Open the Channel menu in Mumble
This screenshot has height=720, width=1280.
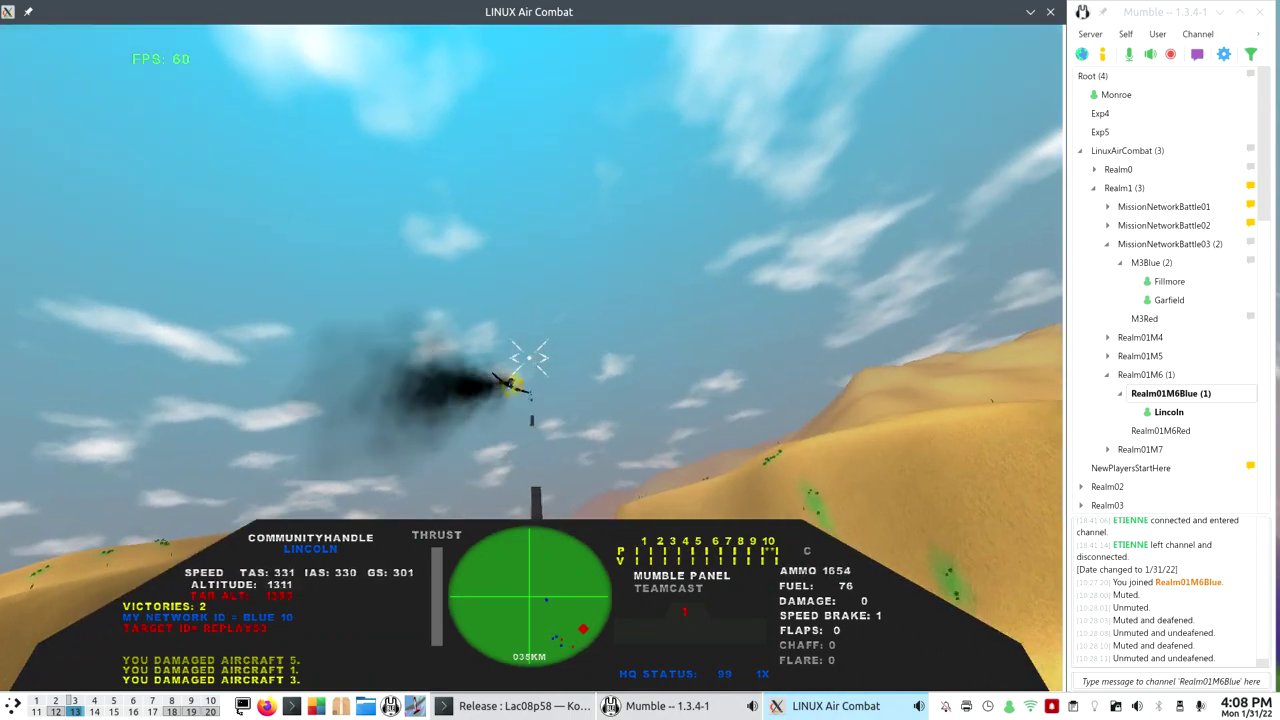coord(1197,34)
